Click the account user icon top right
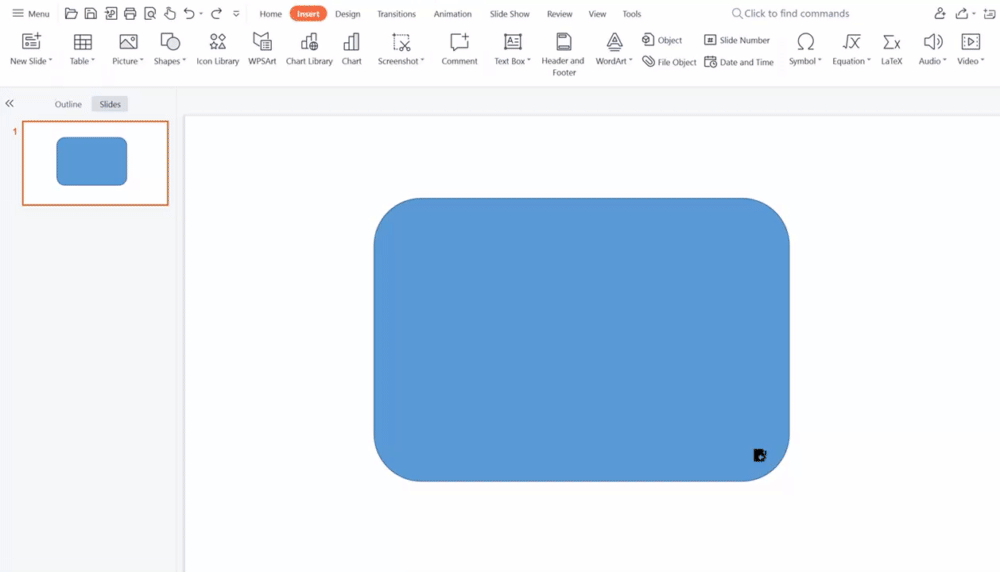The image size is (1000, 572). 940,13
